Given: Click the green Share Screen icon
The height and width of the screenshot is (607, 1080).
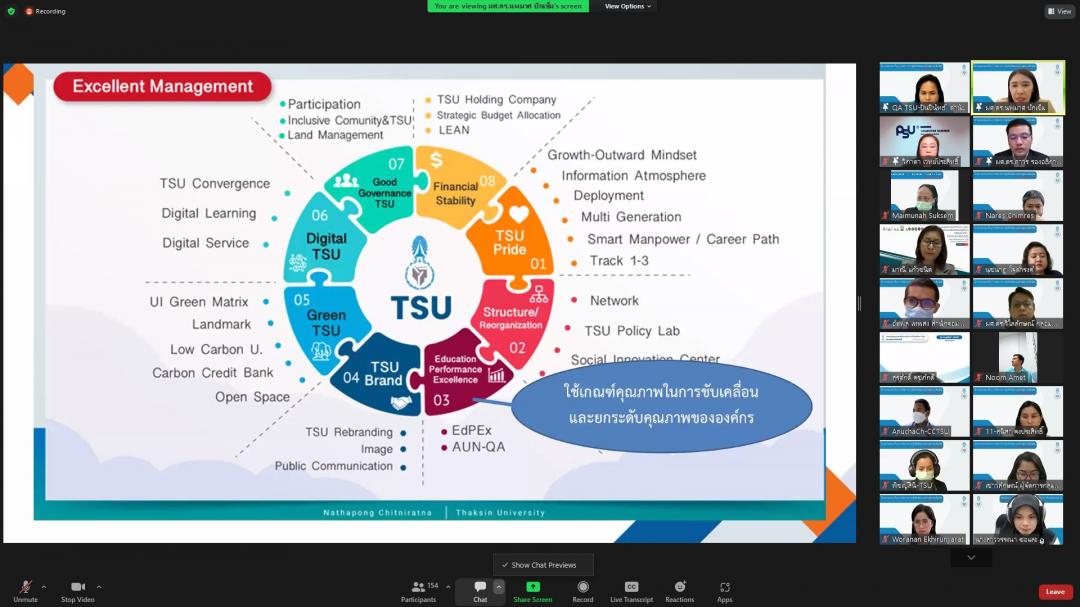Looking at the screenshot, I should 533,587.
